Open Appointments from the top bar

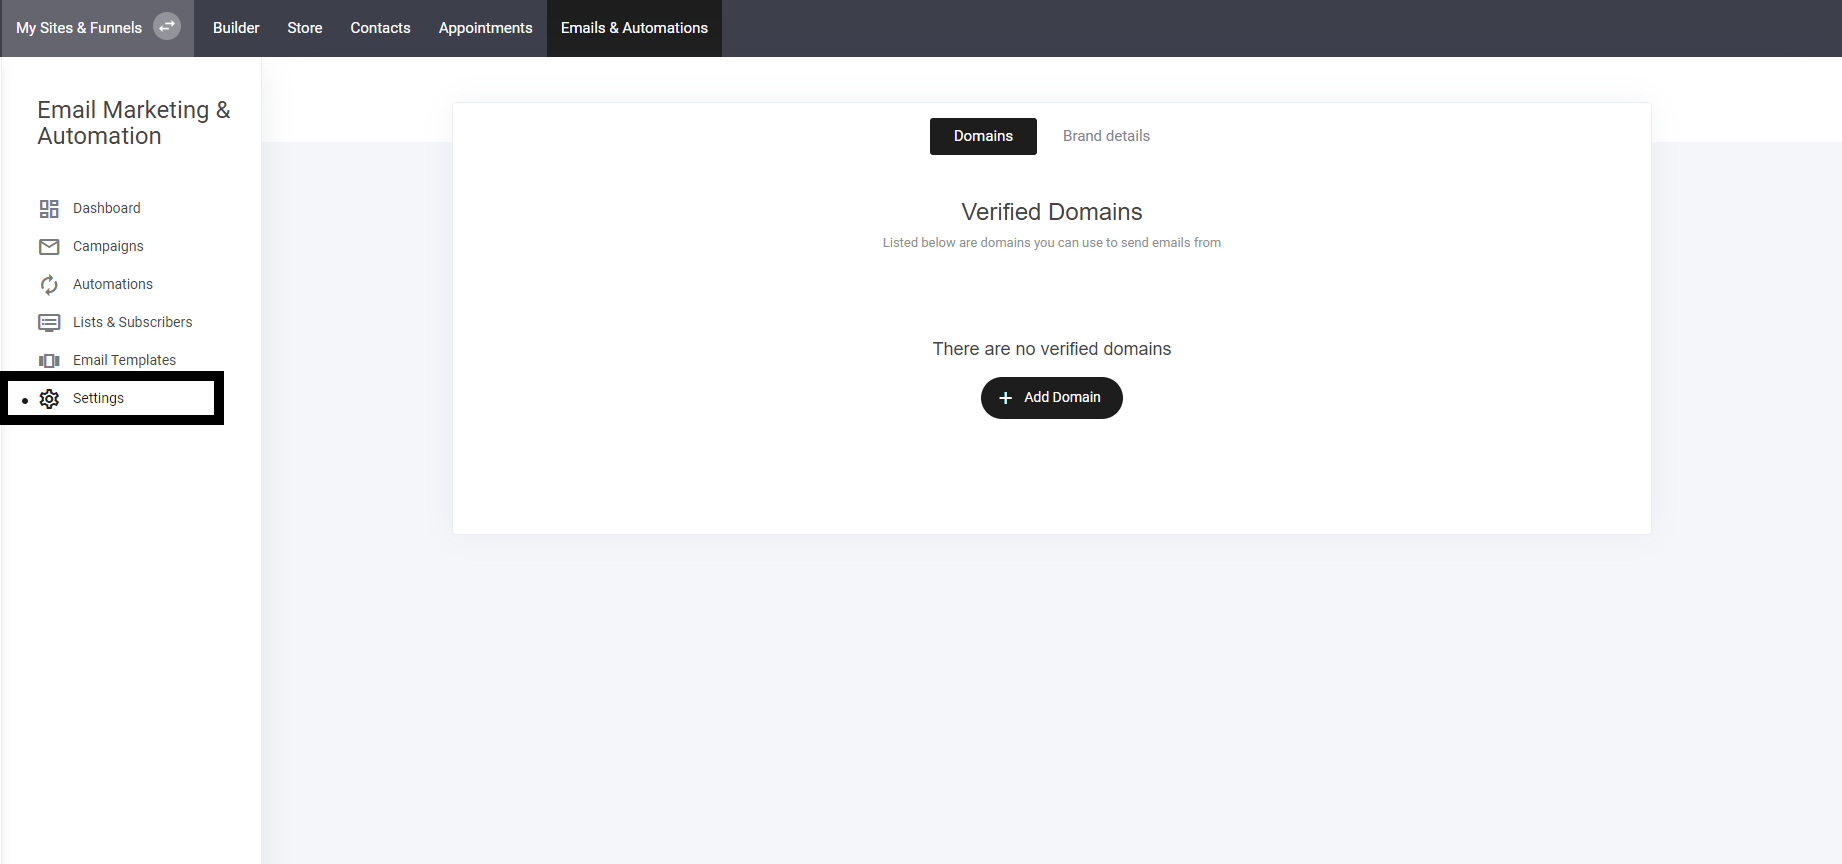click(485, 28)
